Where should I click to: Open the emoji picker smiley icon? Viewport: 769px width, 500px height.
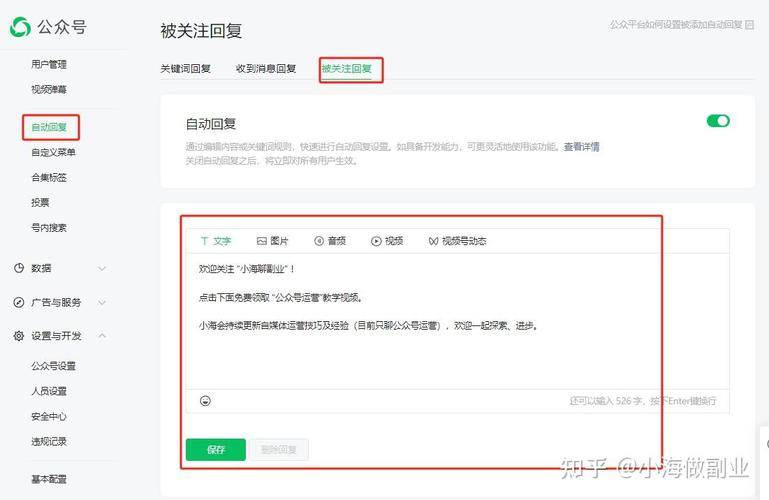[205, 401]
